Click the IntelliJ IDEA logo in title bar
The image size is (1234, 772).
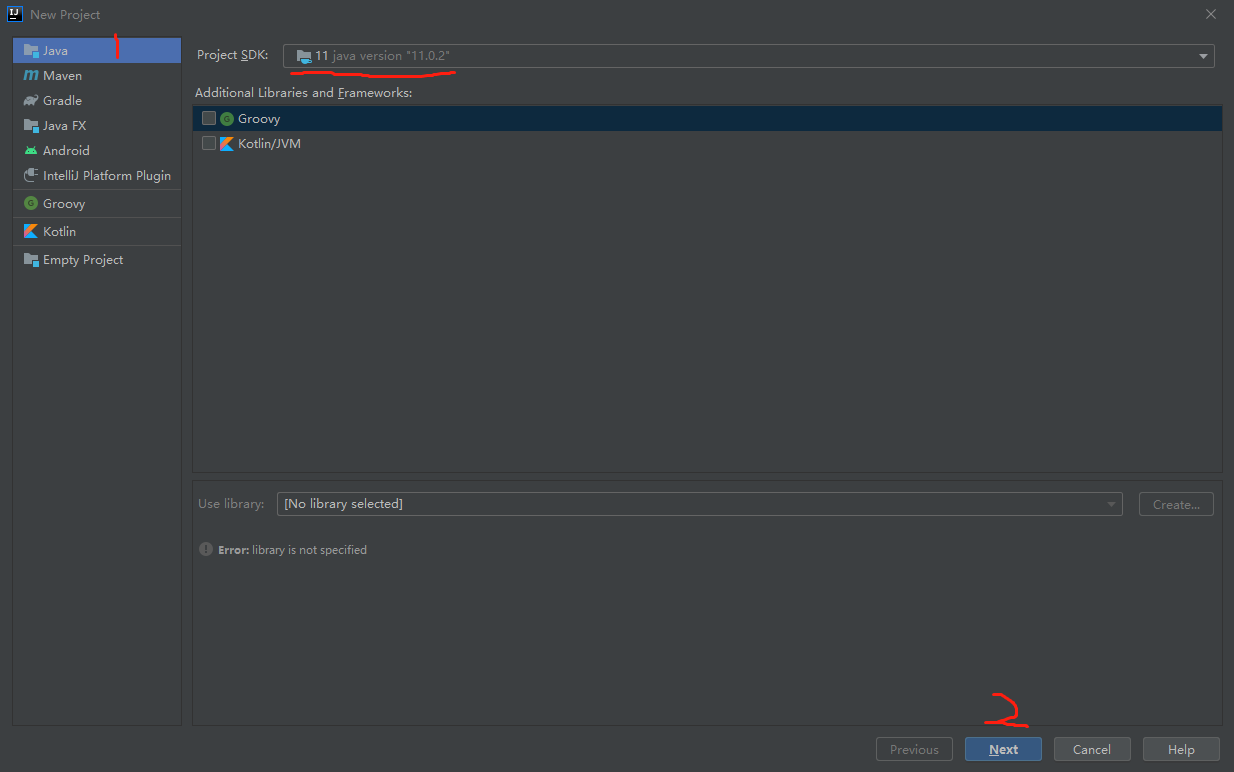[15, 14]
